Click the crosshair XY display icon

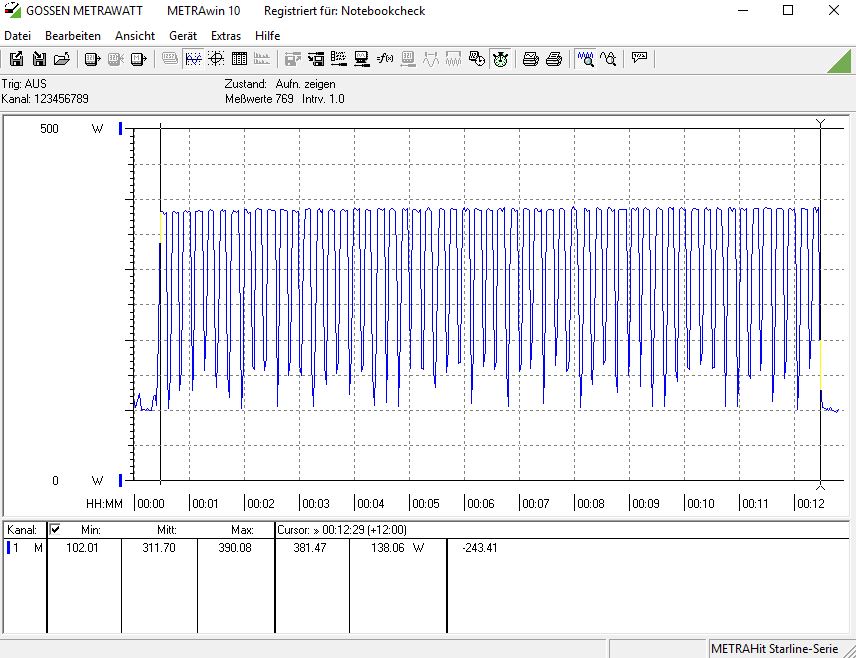(x=216, y=59)
